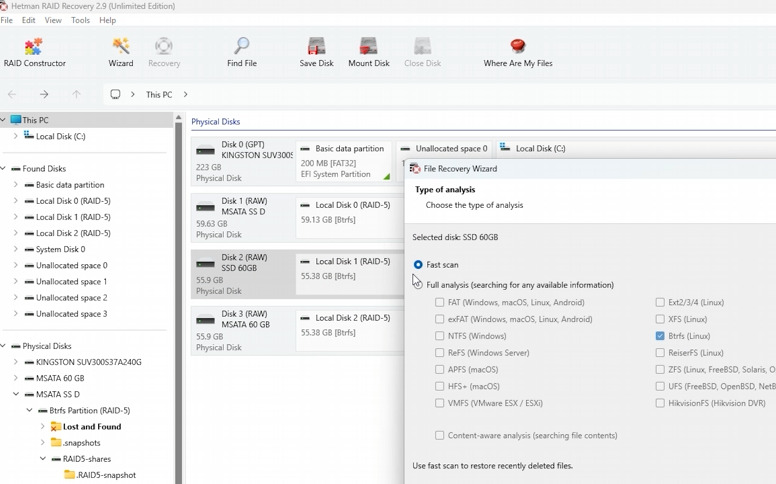
Task: Select MSATA 60 GB in tree
Action: tap(60, 378)
